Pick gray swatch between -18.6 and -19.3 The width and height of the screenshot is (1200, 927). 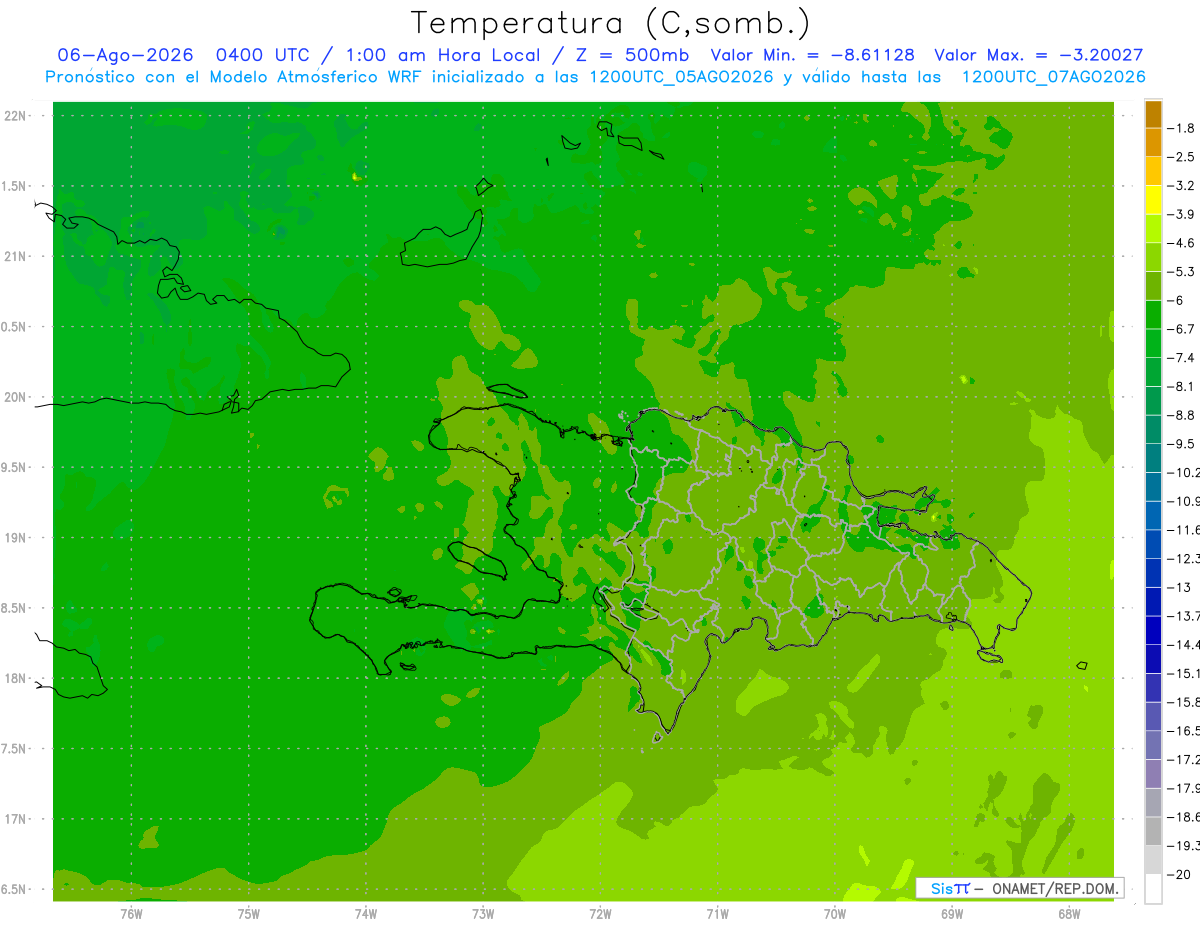[1153, 832]
